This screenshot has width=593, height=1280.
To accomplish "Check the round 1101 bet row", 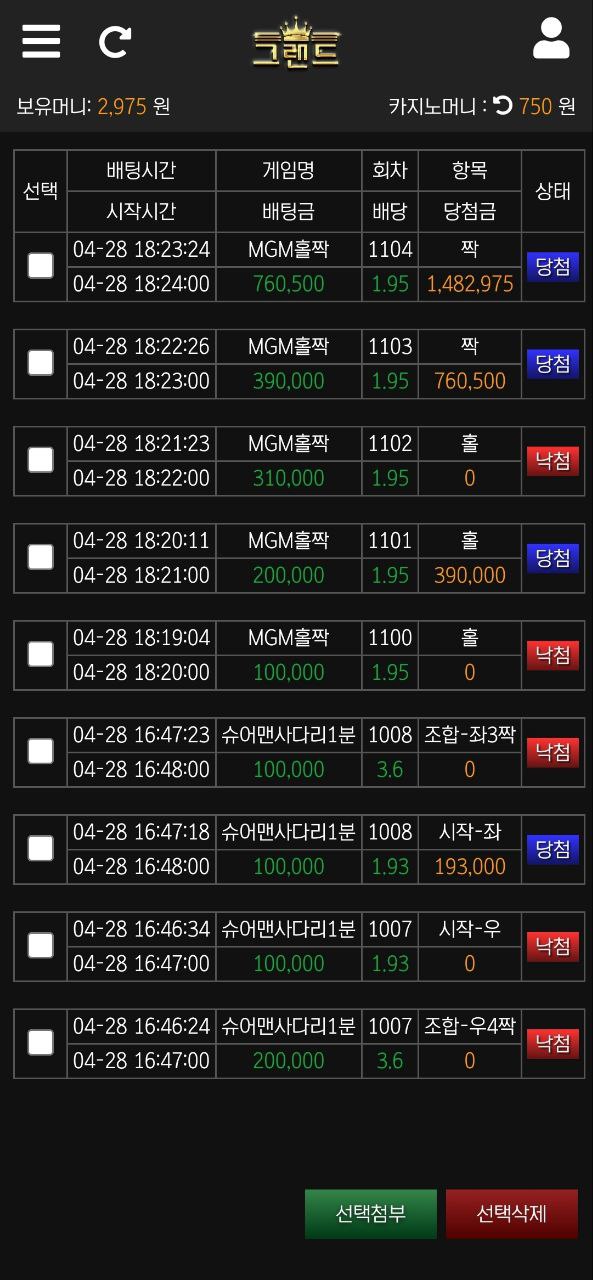I will pyautogui.click(x=40, y=556).
